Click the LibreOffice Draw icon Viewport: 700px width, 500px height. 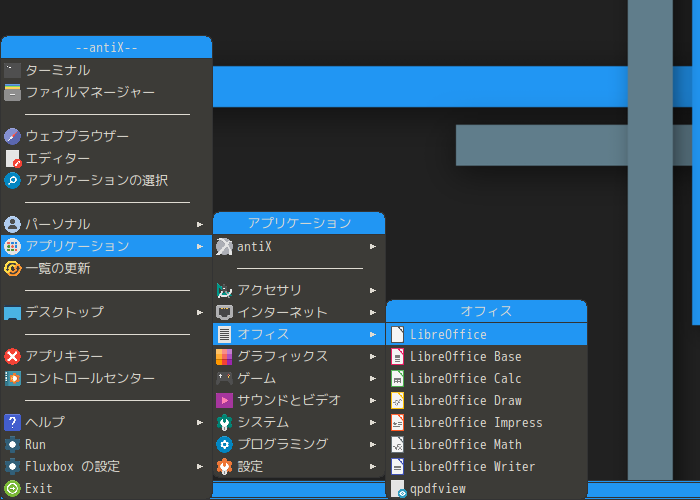(397, 400)
